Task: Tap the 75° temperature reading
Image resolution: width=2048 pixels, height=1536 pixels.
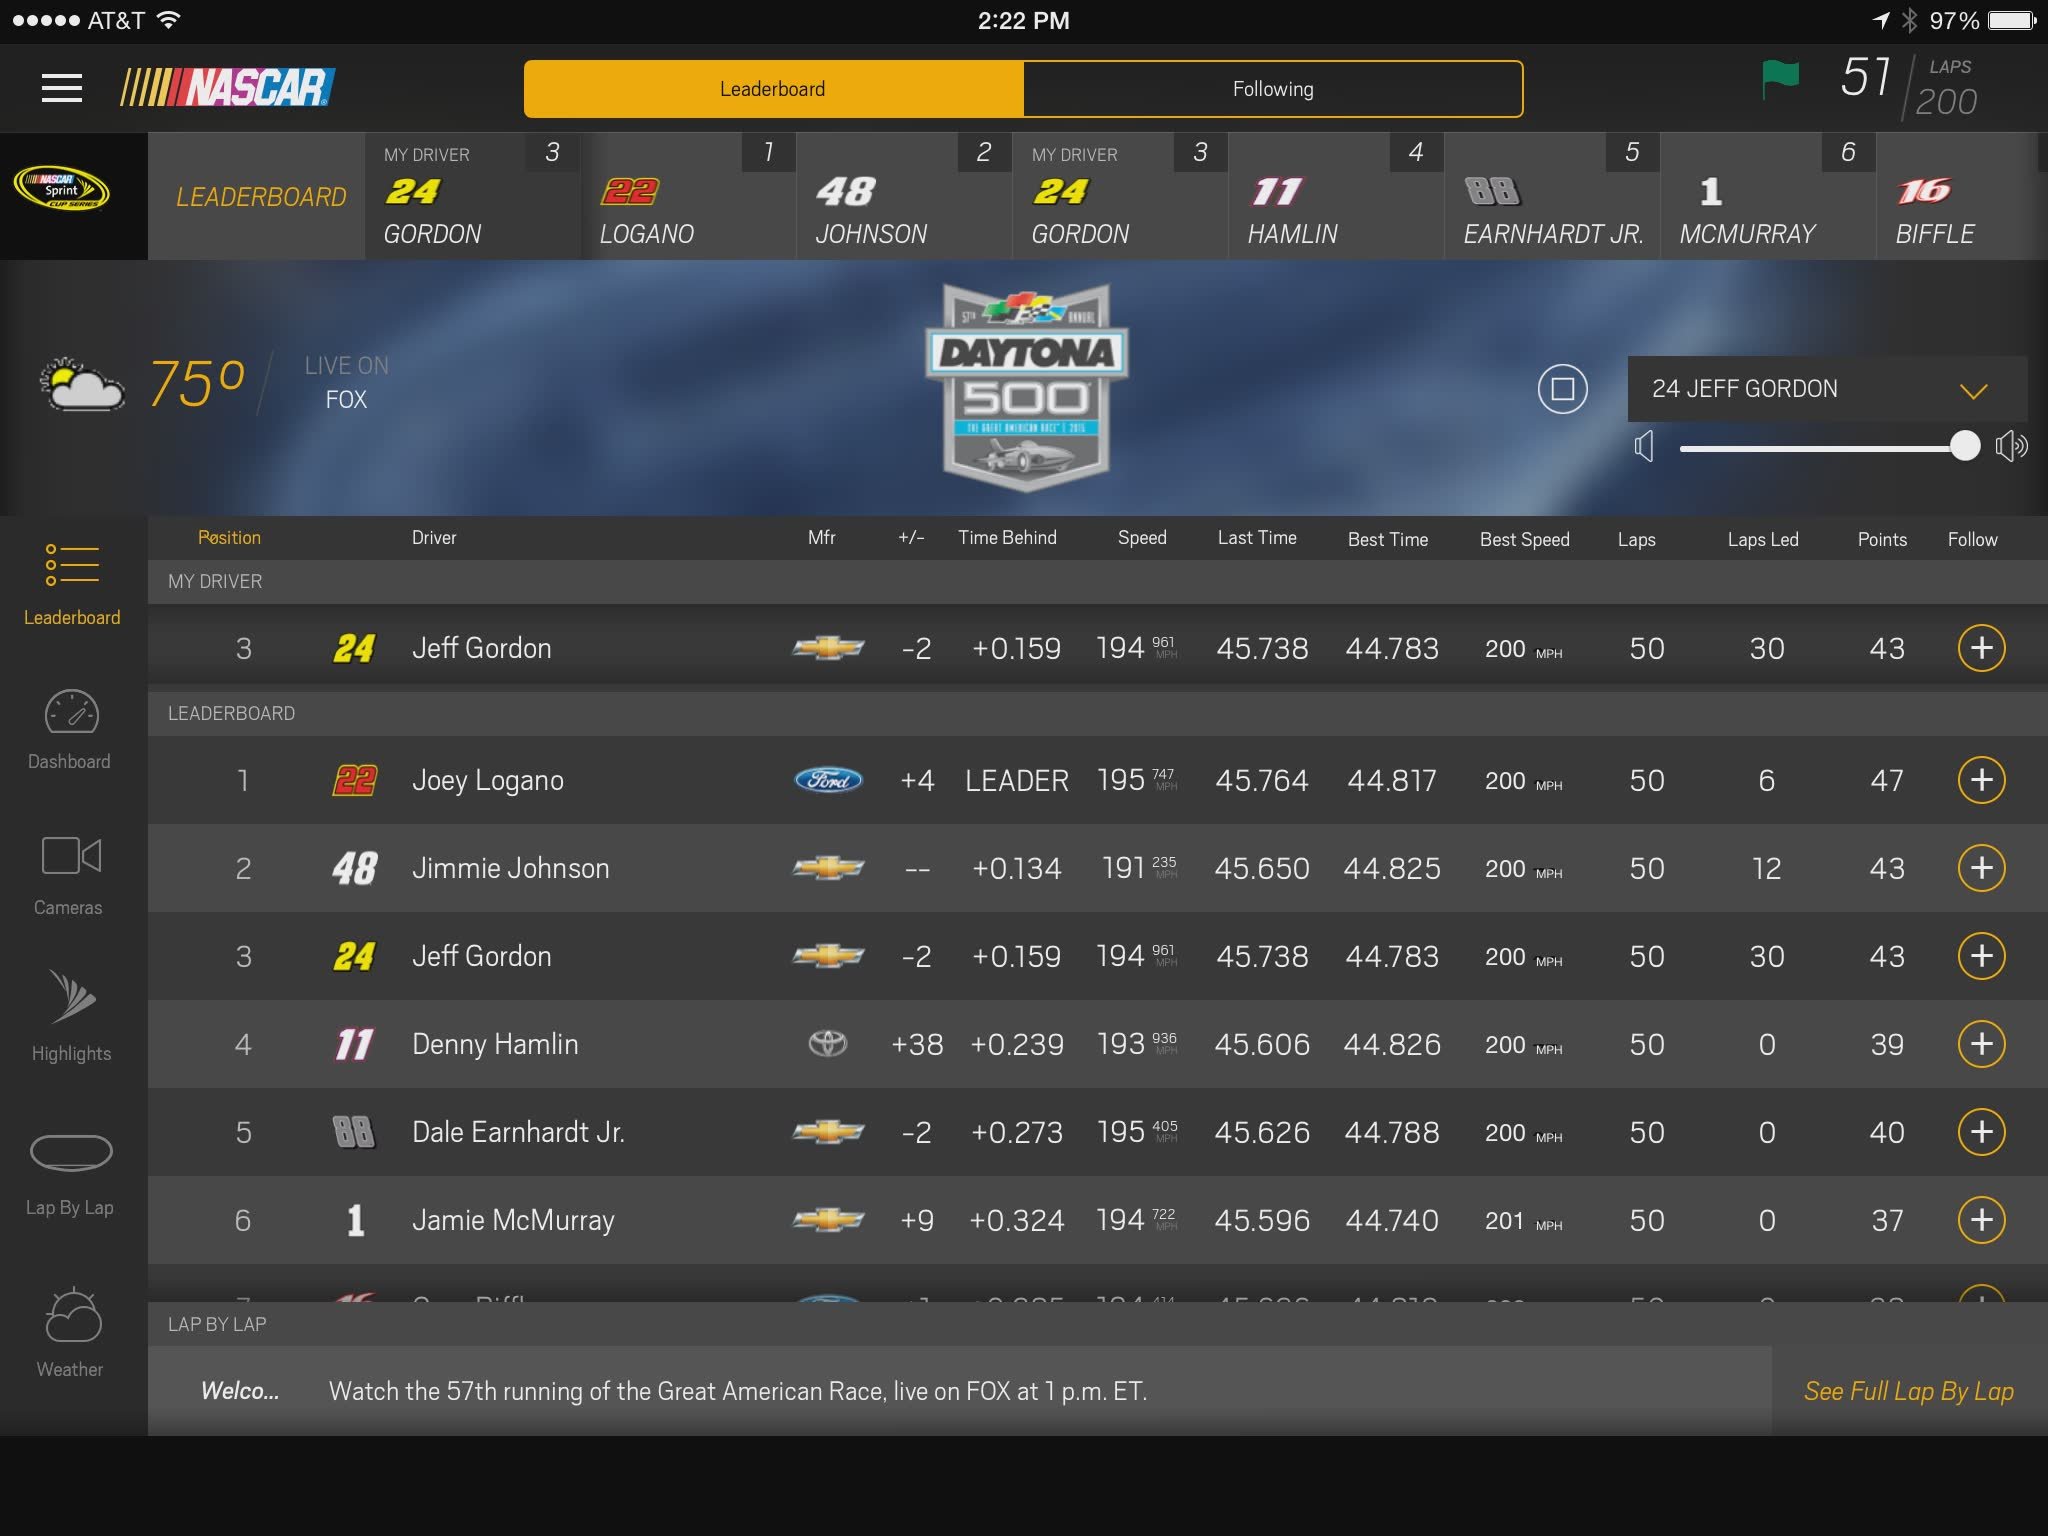Action: click(196, 384)
